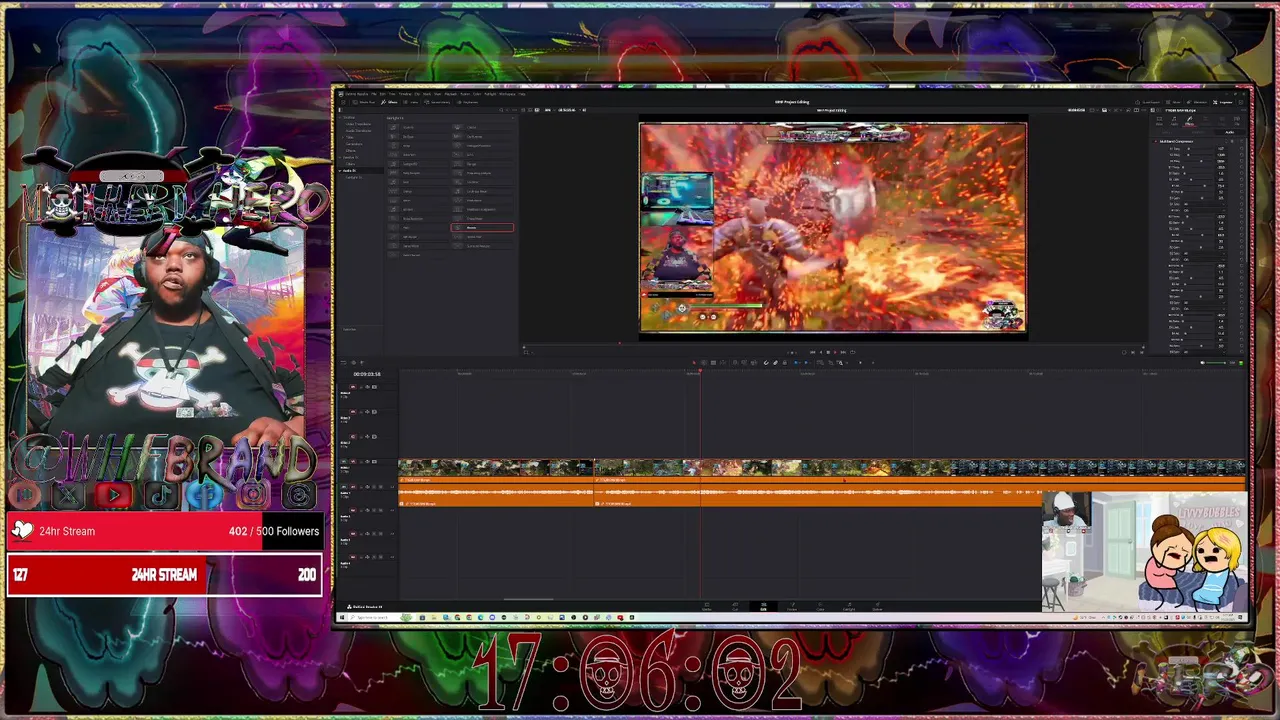
Task: Click the search icon in the Effects panel
Action: point(501,110)
